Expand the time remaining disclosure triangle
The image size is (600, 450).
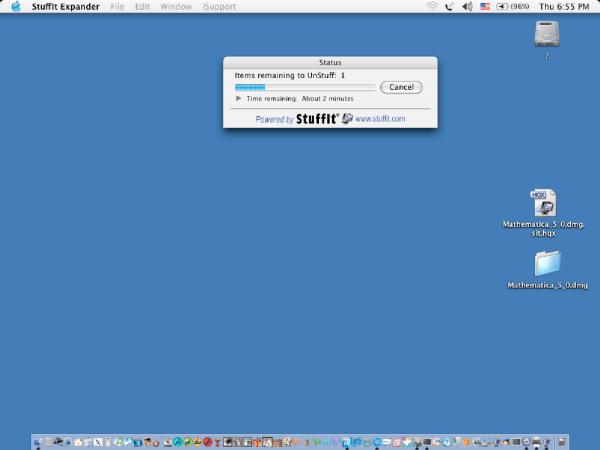pyautogui.click(x=238, y=99)
